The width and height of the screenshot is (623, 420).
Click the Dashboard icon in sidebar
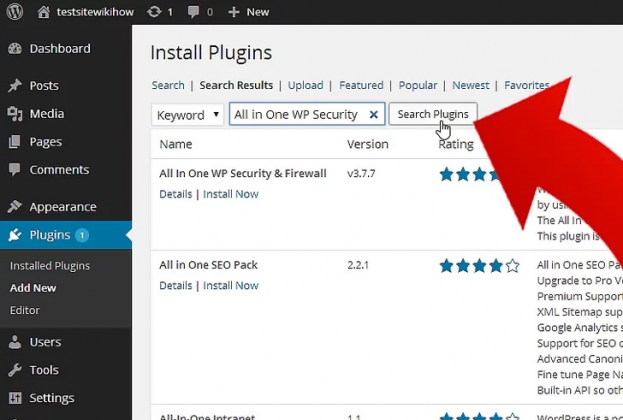coord(15,49)
